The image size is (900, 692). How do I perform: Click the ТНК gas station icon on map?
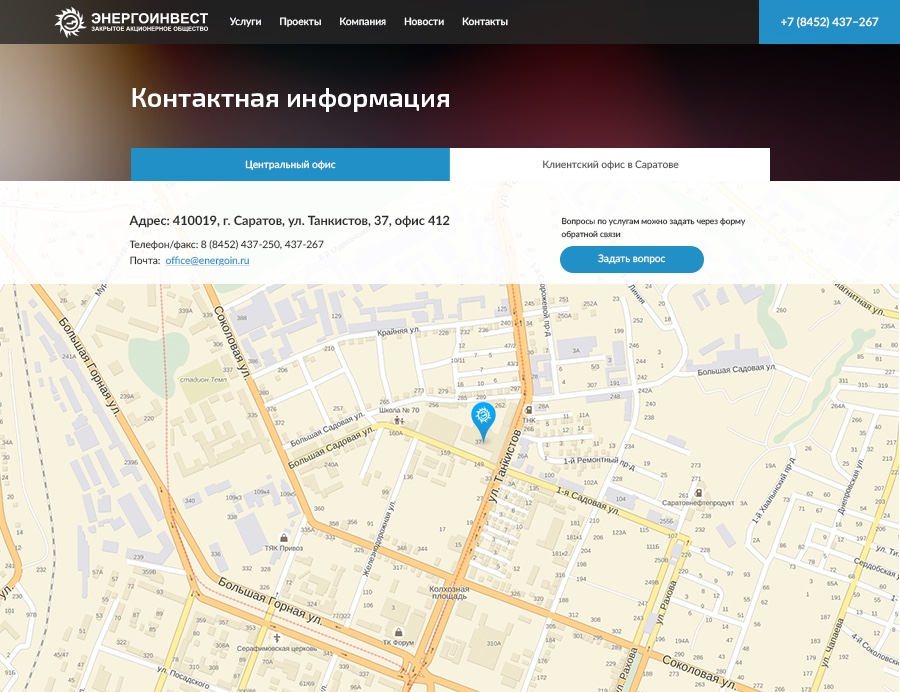coord(529,408)
